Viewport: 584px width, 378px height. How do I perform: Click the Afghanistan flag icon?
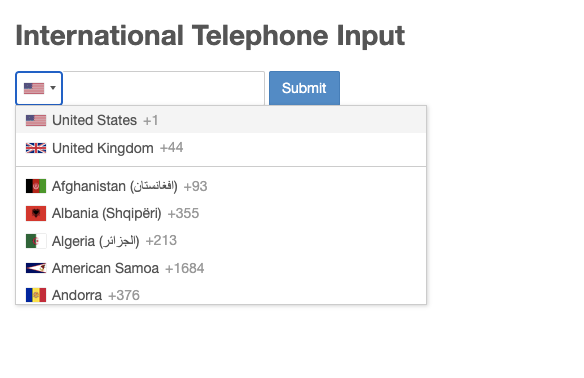click(x=36, y=186)
